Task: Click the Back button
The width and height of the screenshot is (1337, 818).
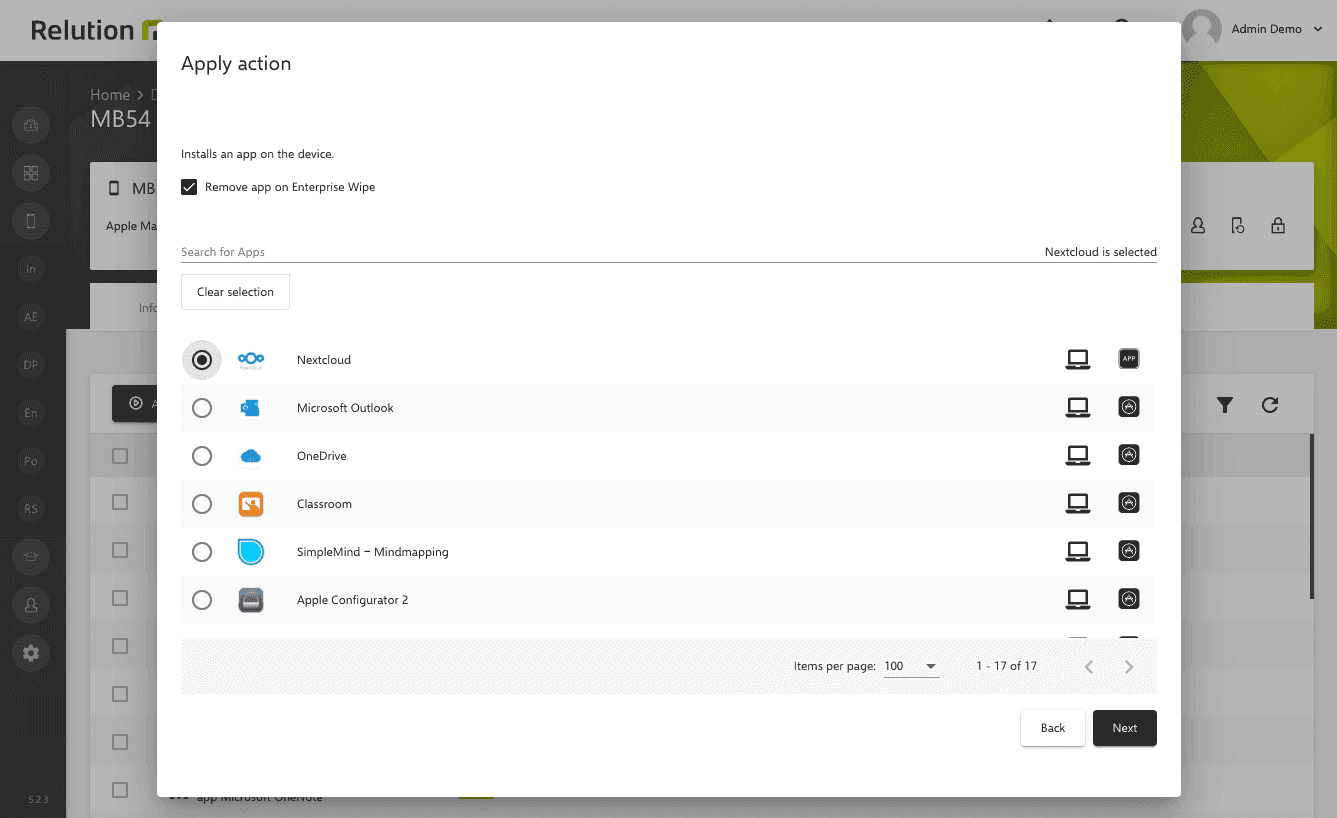Action: (x=1053, y=728)
